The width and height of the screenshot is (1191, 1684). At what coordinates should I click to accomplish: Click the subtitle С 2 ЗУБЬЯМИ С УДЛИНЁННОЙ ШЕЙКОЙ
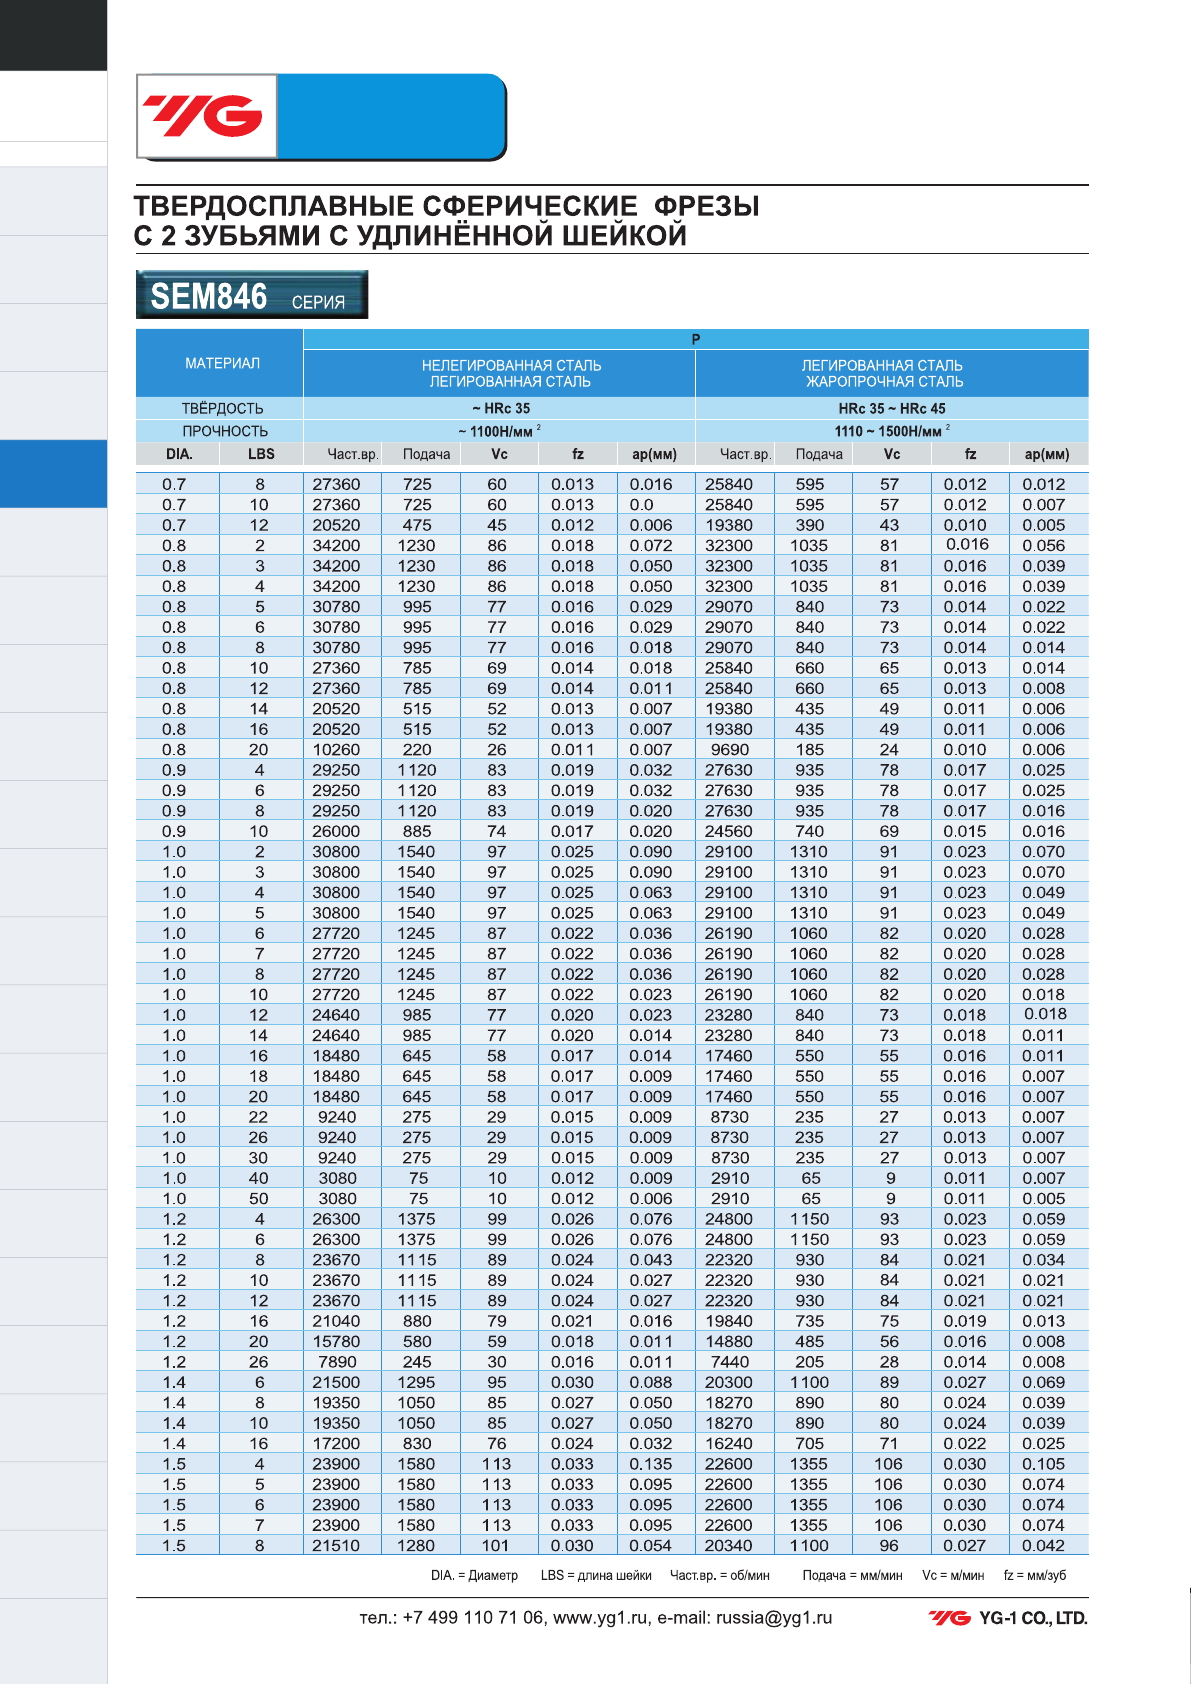[410, 236]
